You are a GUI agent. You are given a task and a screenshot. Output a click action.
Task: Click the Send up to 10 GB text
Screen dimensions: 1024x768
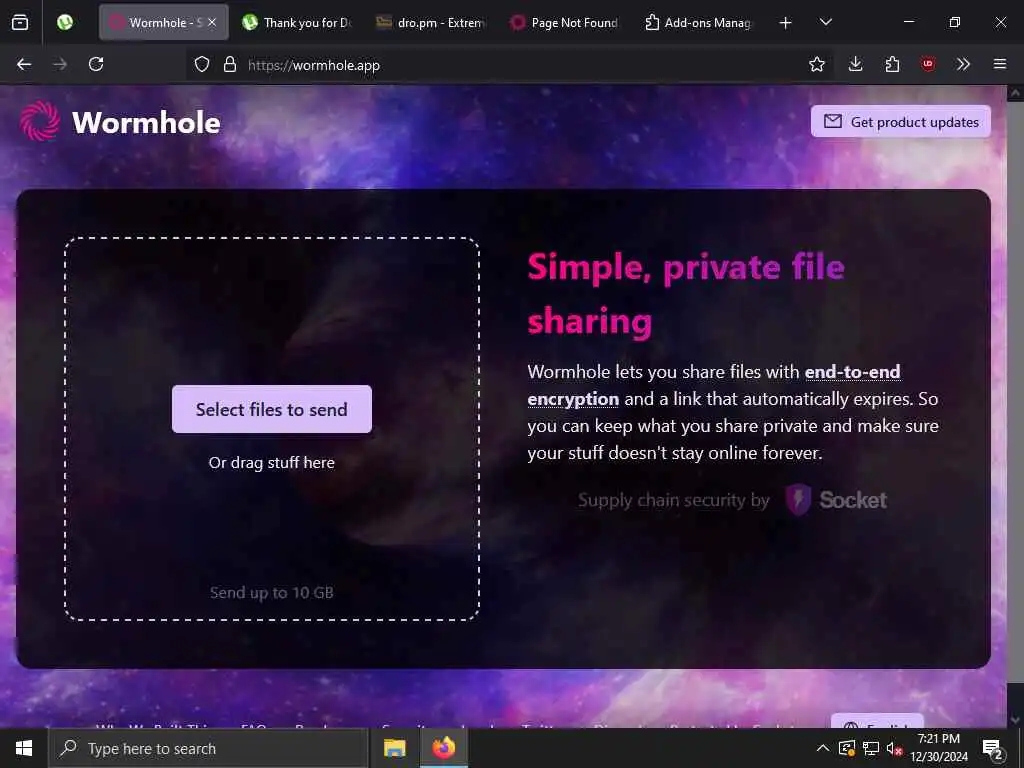pos(272,593)
